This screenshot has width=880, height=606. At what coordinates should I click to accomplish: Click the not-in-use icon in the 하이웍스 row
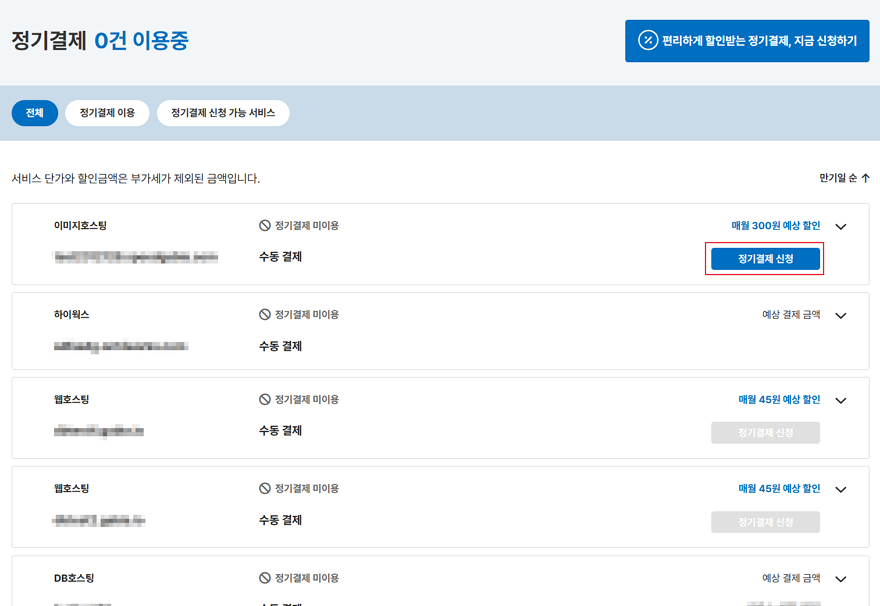265,315
